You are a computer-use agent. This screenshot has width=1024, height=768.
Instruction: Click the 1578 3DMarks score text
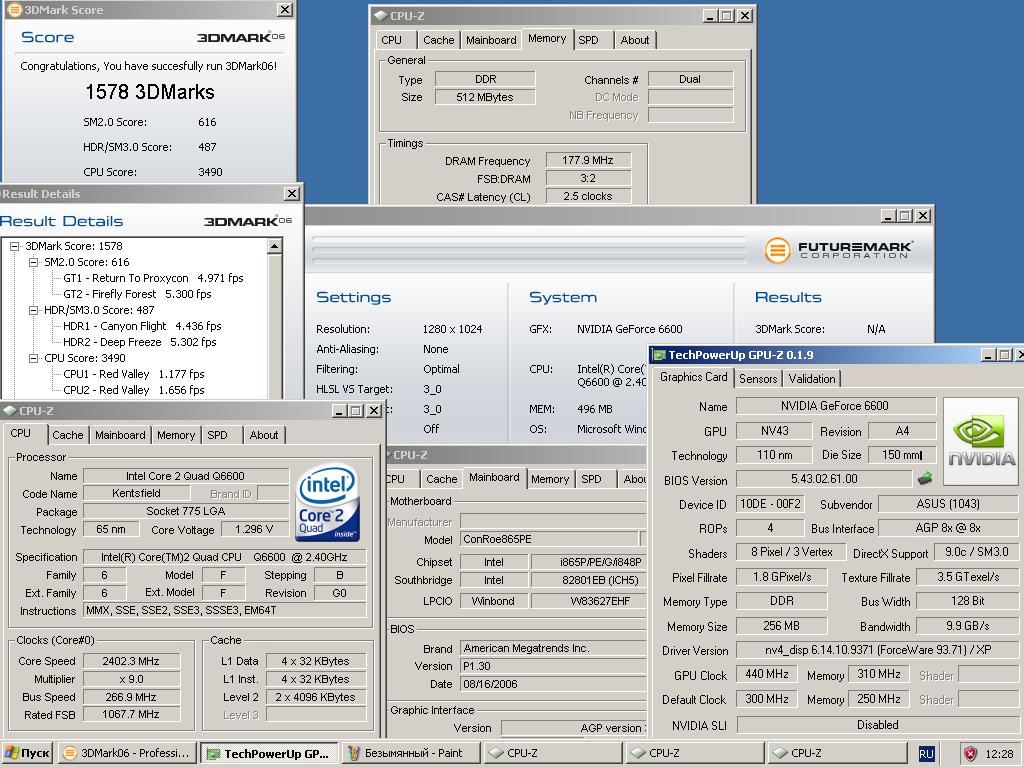(x=150, y=92)
